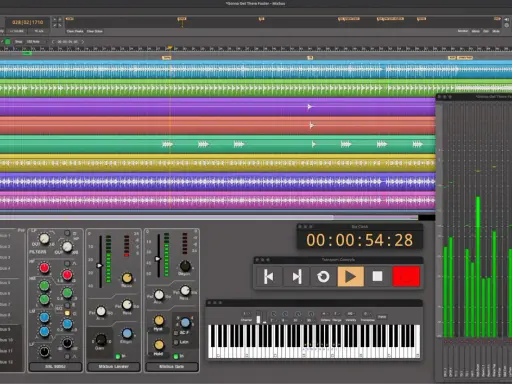Open the Range dropdown on virtual keyboard
The width and height of the screenshot is (512, 384).
(x=337, y=314)
